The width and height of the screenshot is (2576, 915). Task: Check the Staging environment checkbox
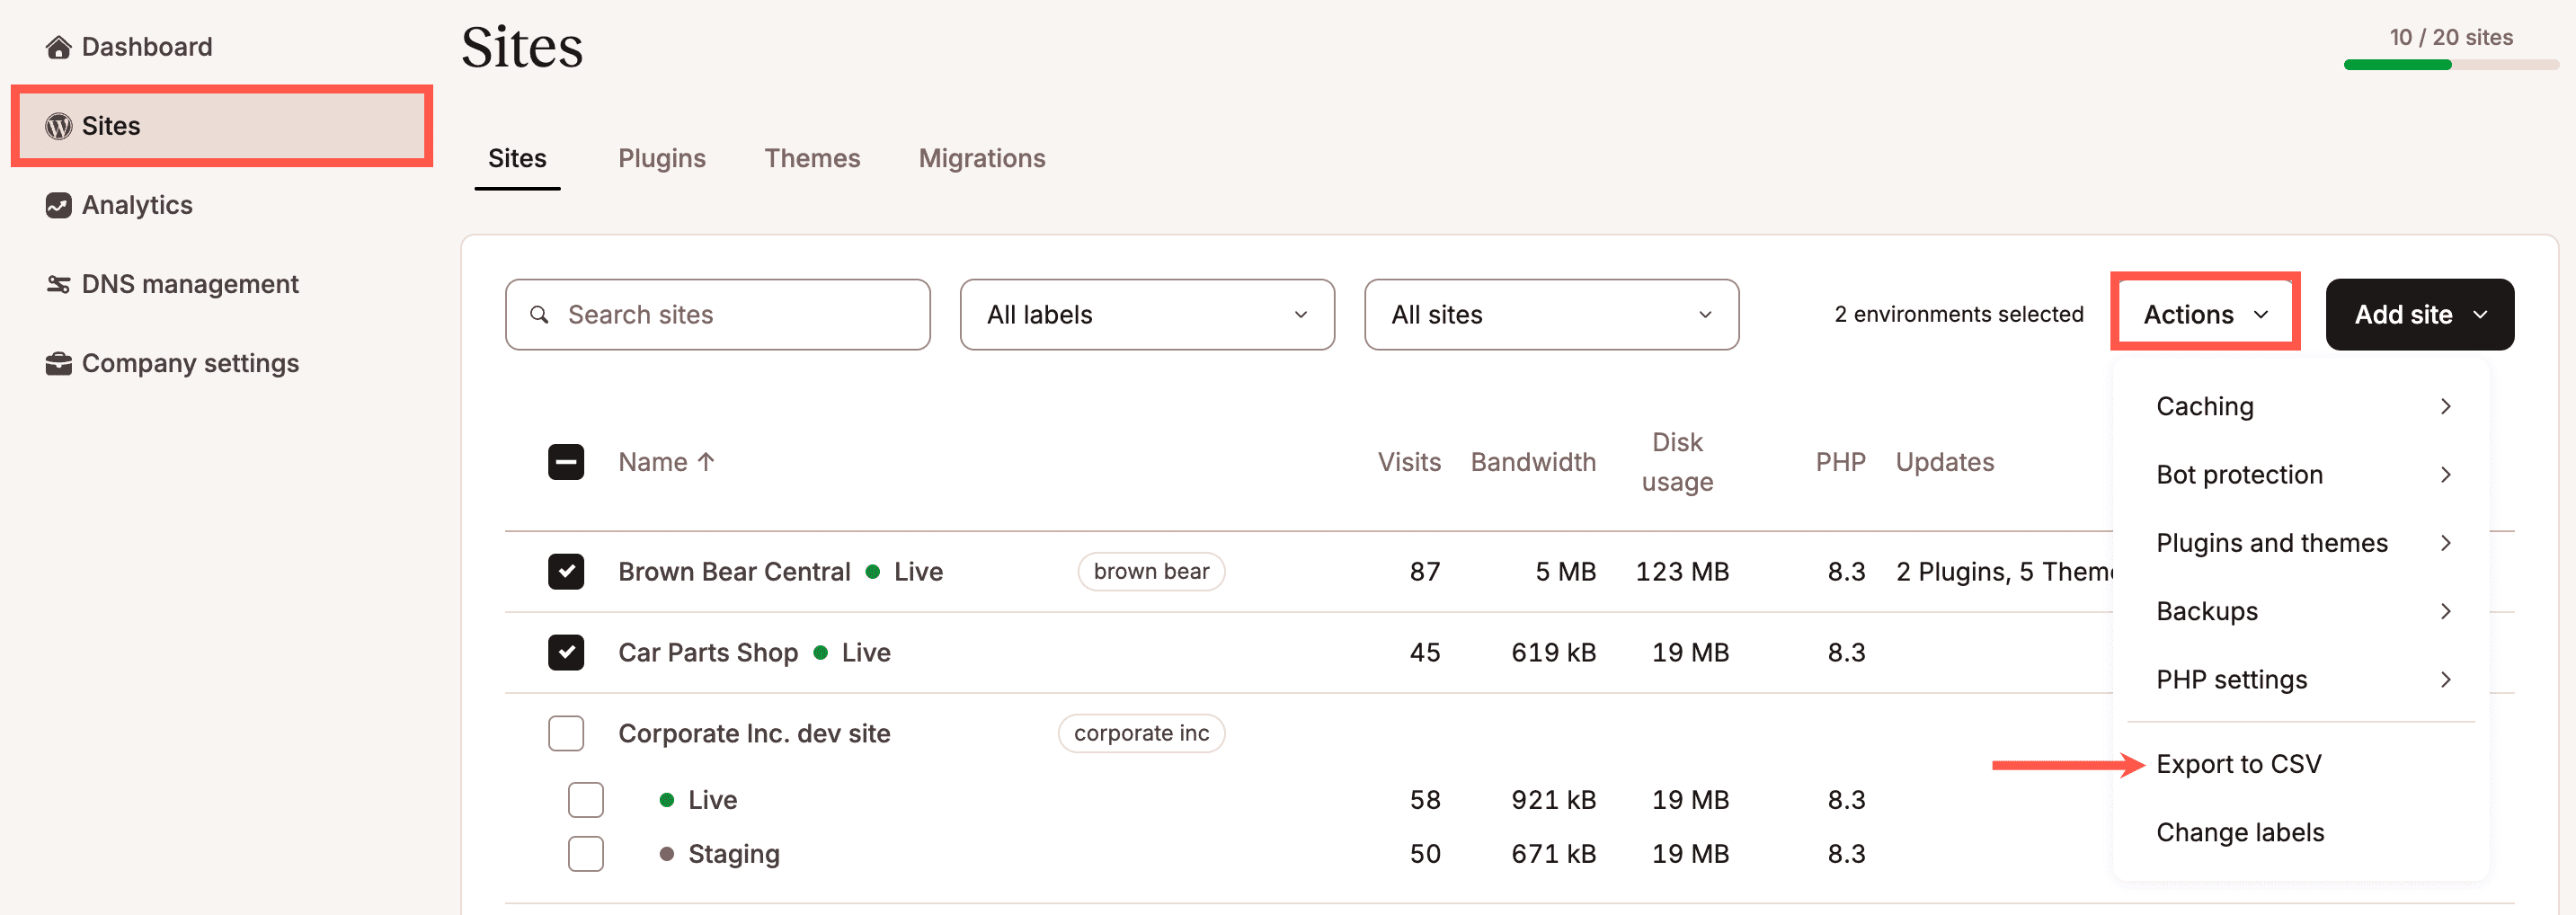pos(585,854)
